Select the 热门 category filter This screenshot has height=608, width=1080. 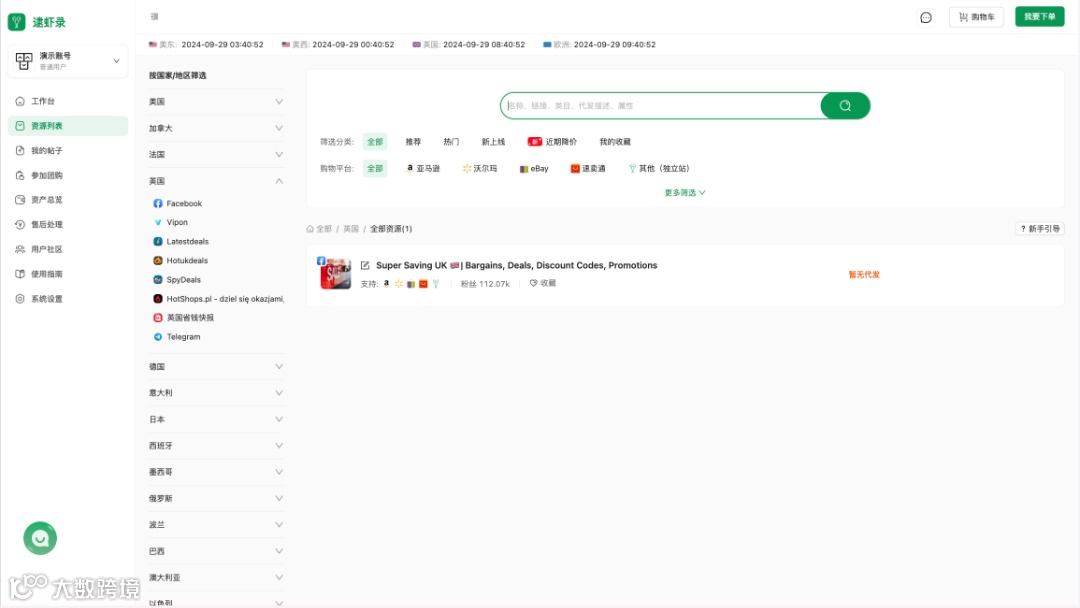451,142
